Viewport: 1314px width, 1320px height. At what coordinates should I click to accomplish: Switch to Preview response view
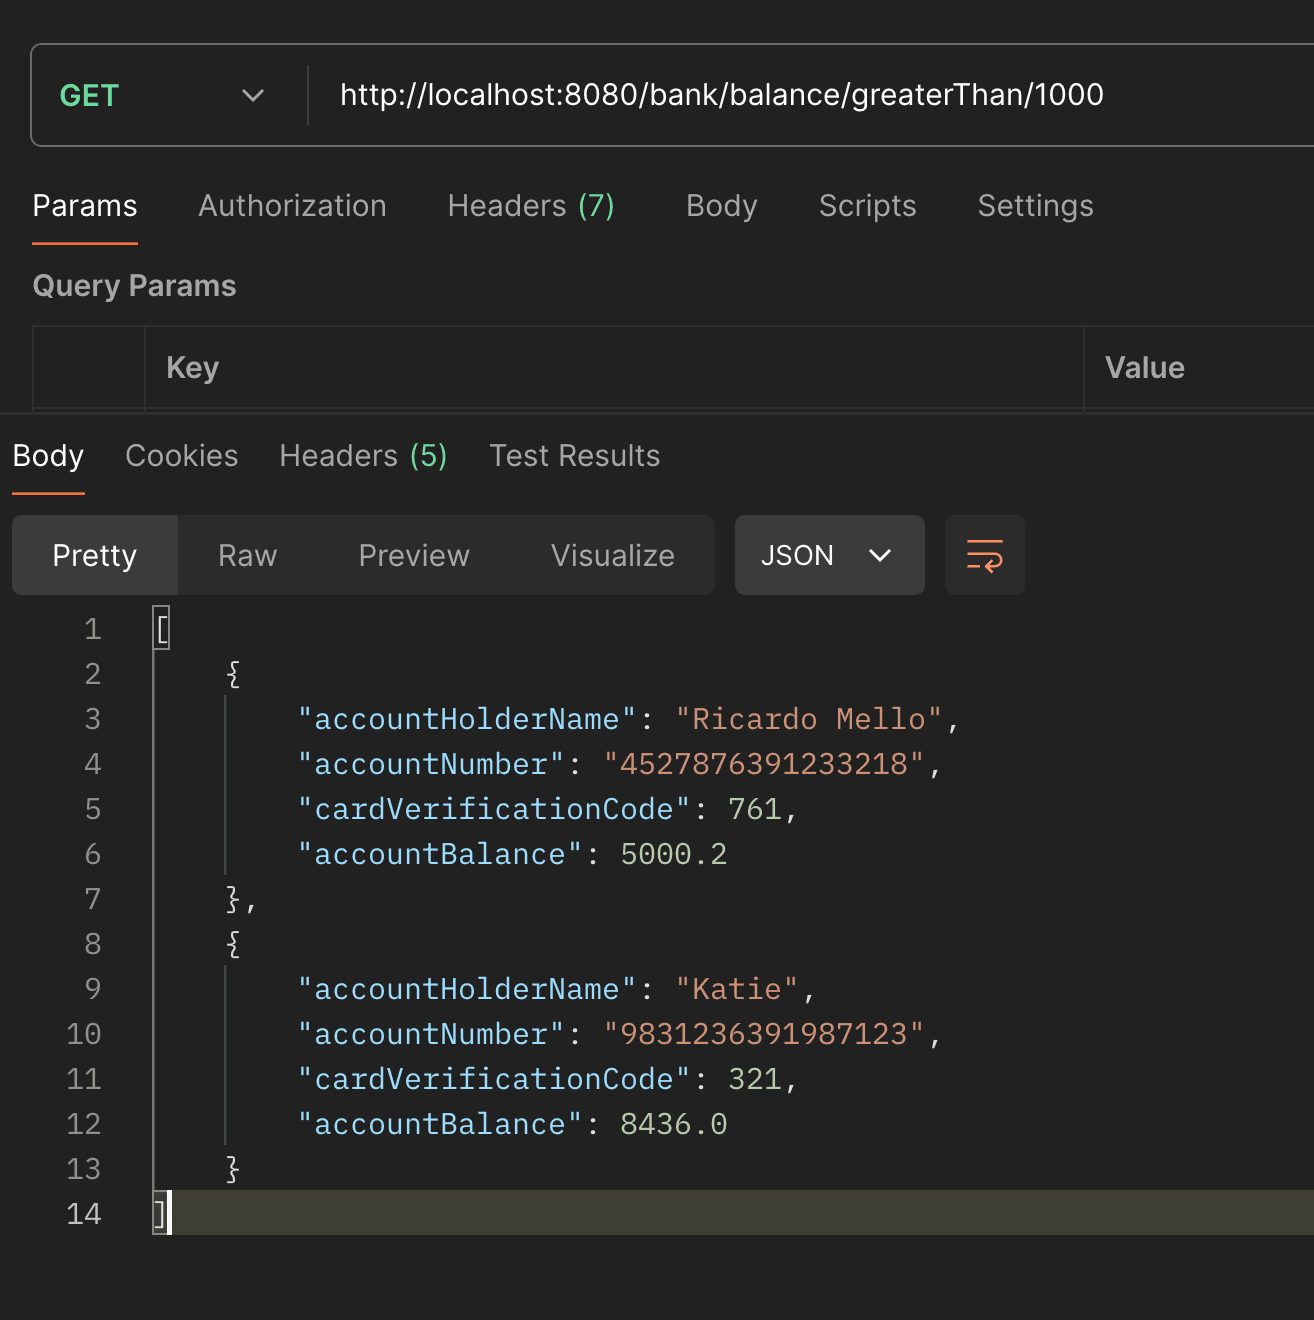413,555
